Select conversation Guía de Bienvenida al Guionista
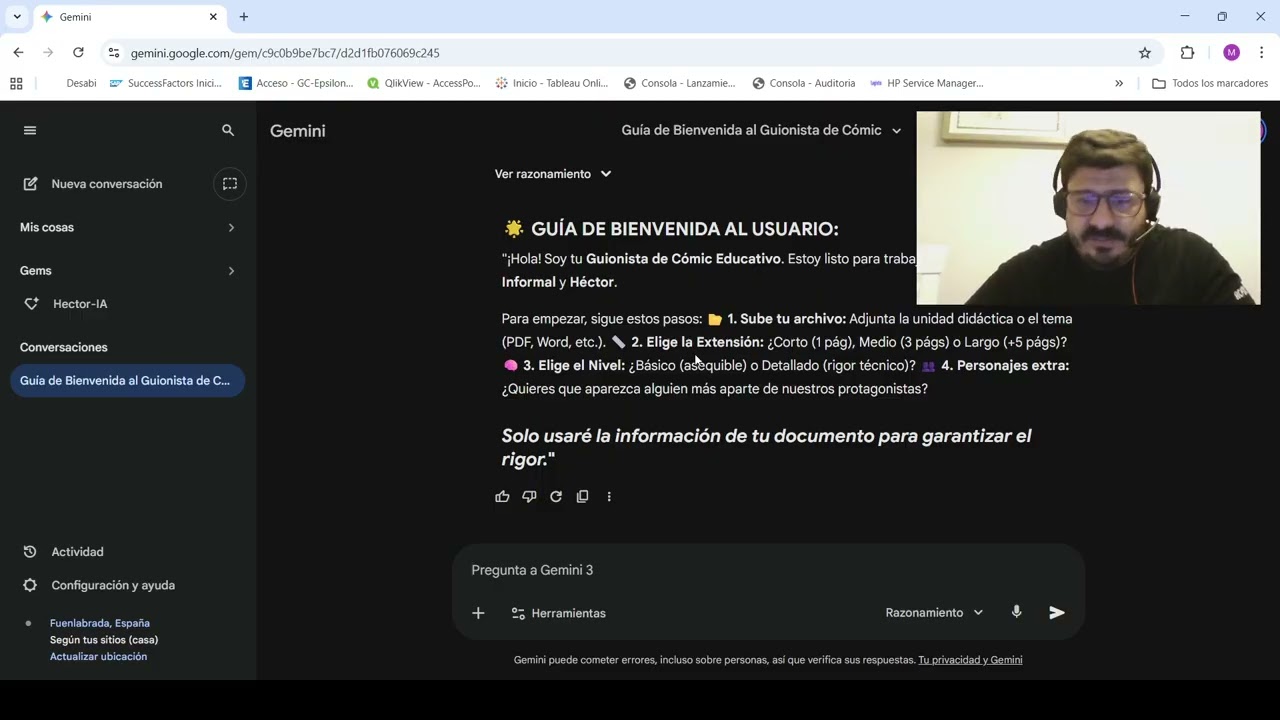 (x=127, y=381)
